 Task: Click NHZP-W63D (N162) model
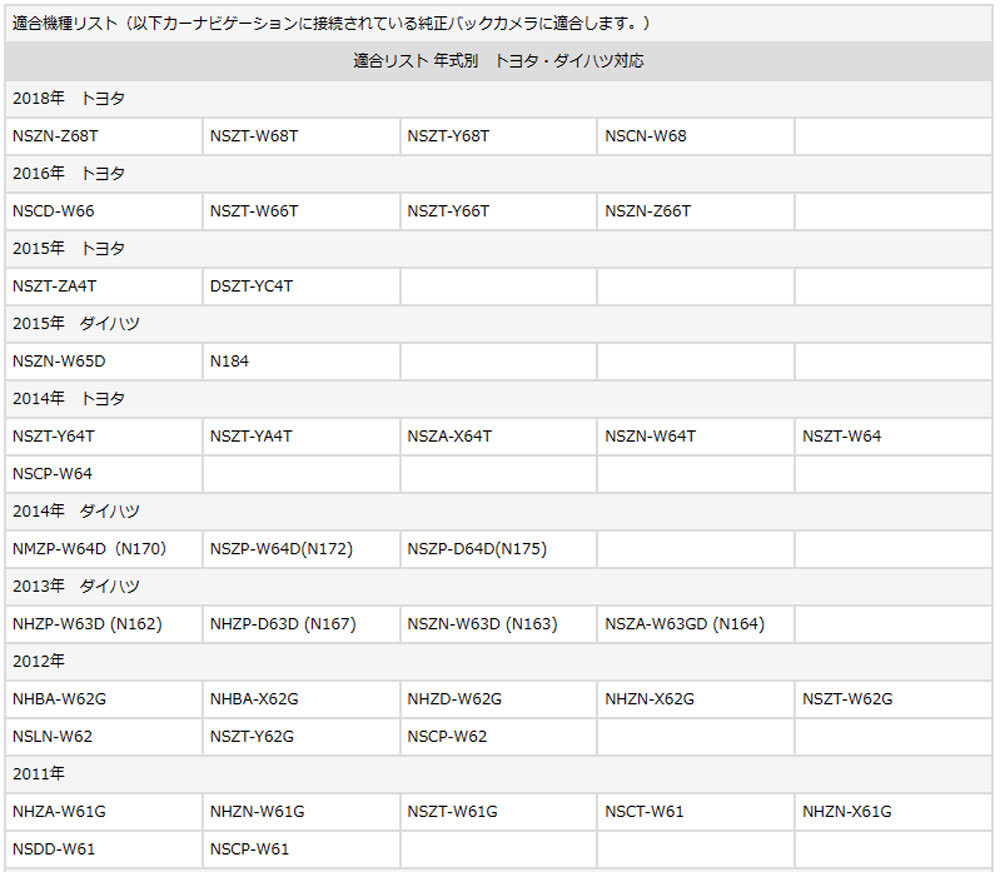point(103,624)
